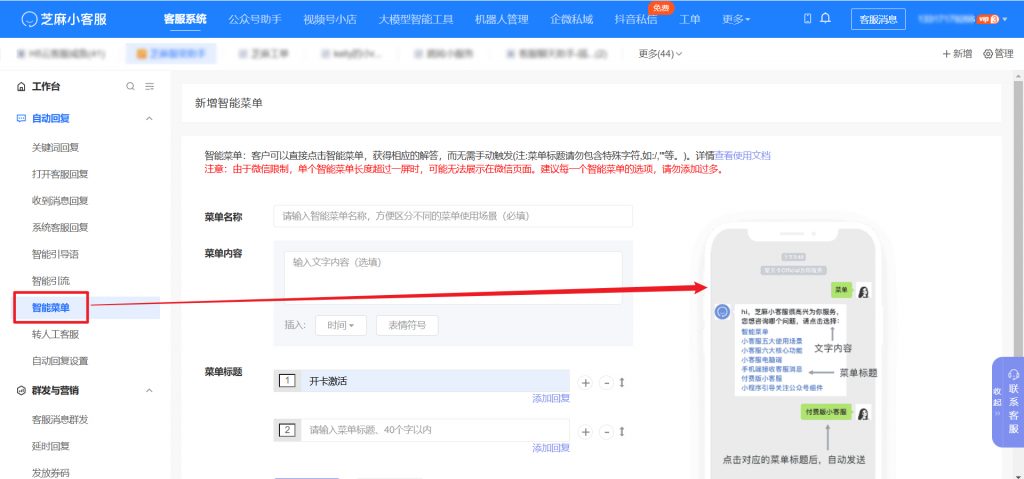Open 视频号小店 tab
The image size is (1024, 479).
tap(330, 19)
